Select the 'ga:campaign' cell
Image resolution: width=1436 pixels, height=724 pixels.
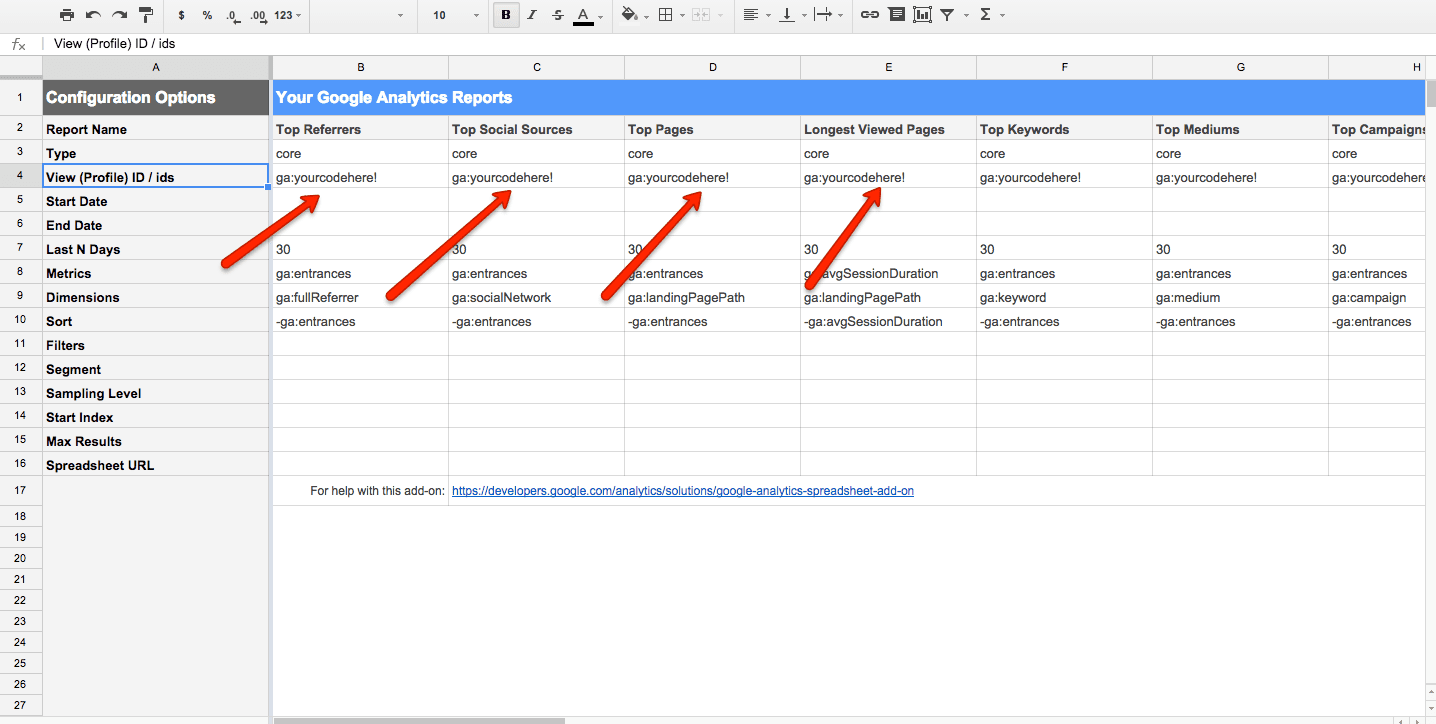pyautogui.click(x=1376, y=297)
